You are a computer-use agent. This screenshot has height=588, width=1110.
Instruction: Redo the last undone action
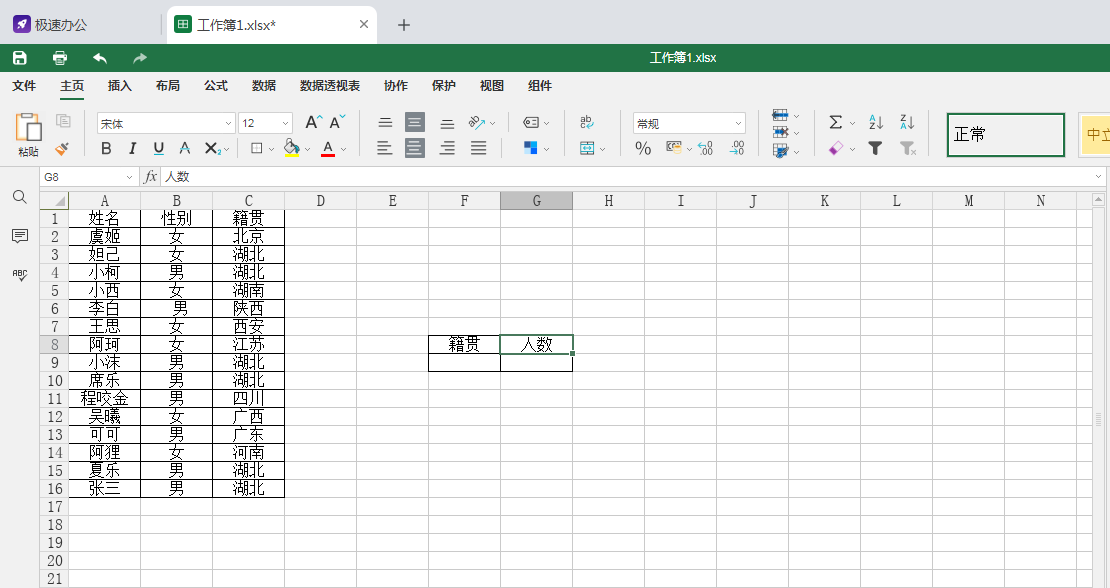click(139, 58)
